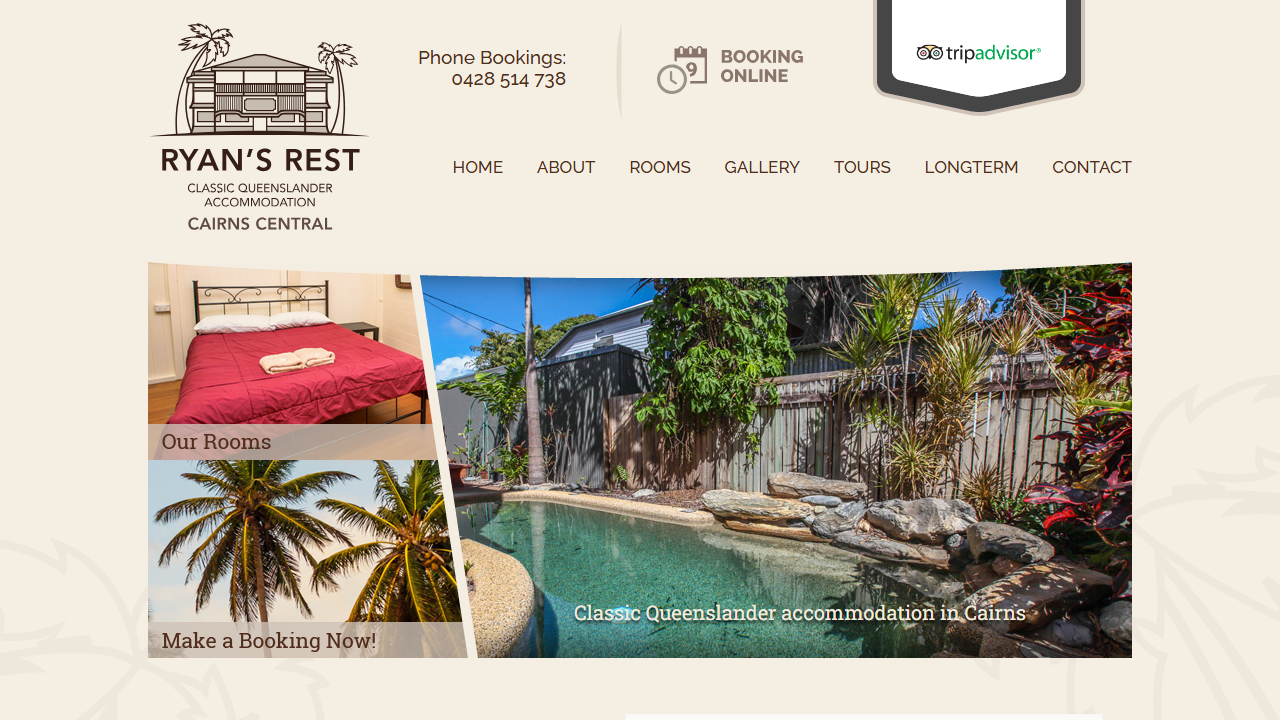Select ROOMS in the navigation
Screen dimensions: 1280x720
[x=660, y=167]
